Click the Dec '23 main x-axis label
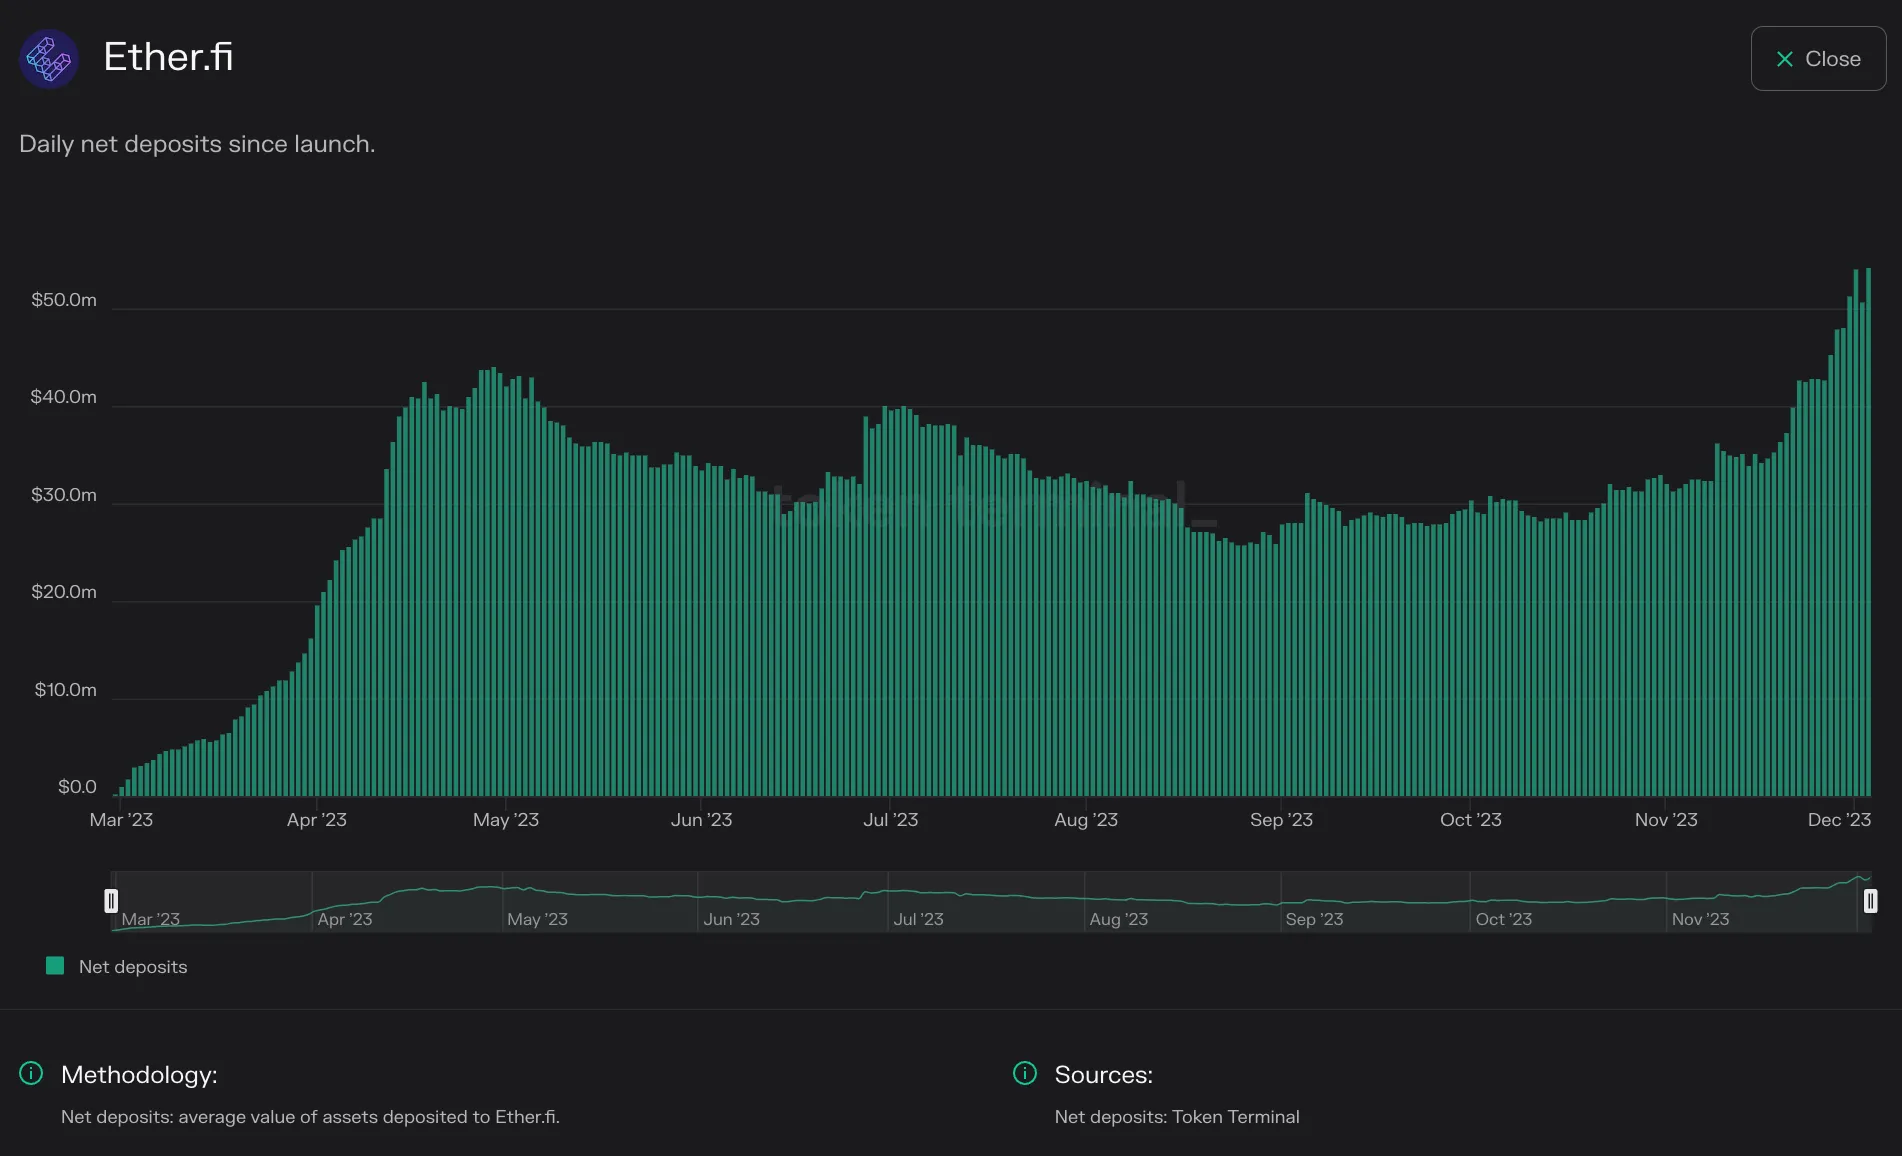The height and width of the screenshot is (1156, 1902). 1839,820
